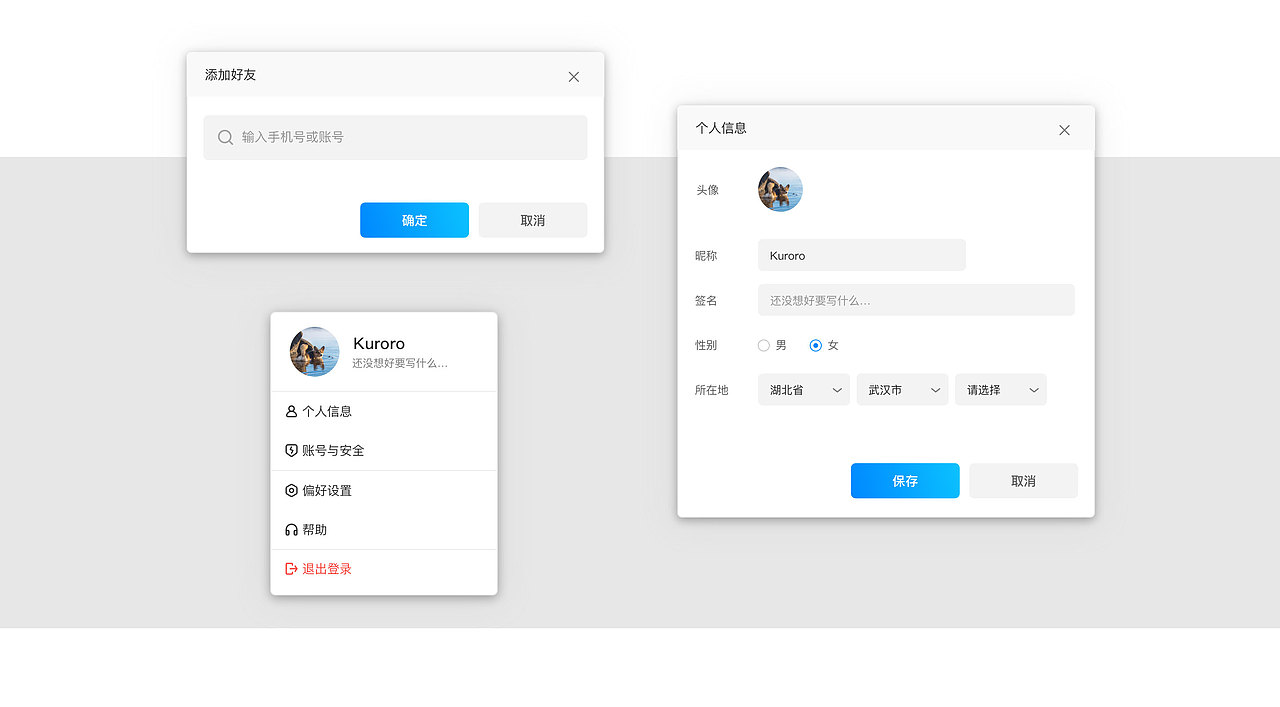The width and height of the screenshot is (1280, 707).
Task: Click the Kuroro name in user menu
Action: point(379,343)
